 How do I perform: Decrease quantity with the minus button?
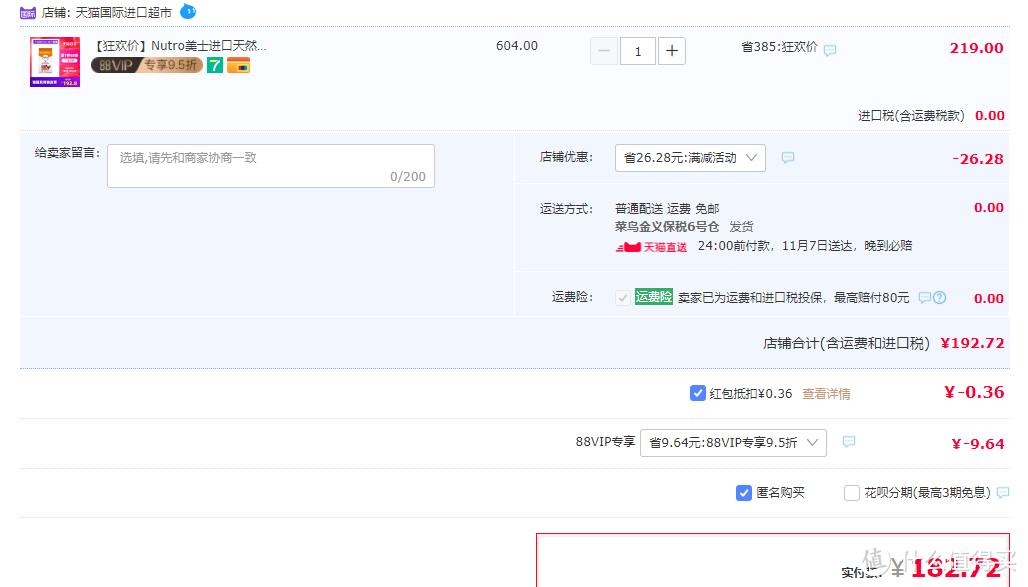pyautogui.click(x=604, y=50)
